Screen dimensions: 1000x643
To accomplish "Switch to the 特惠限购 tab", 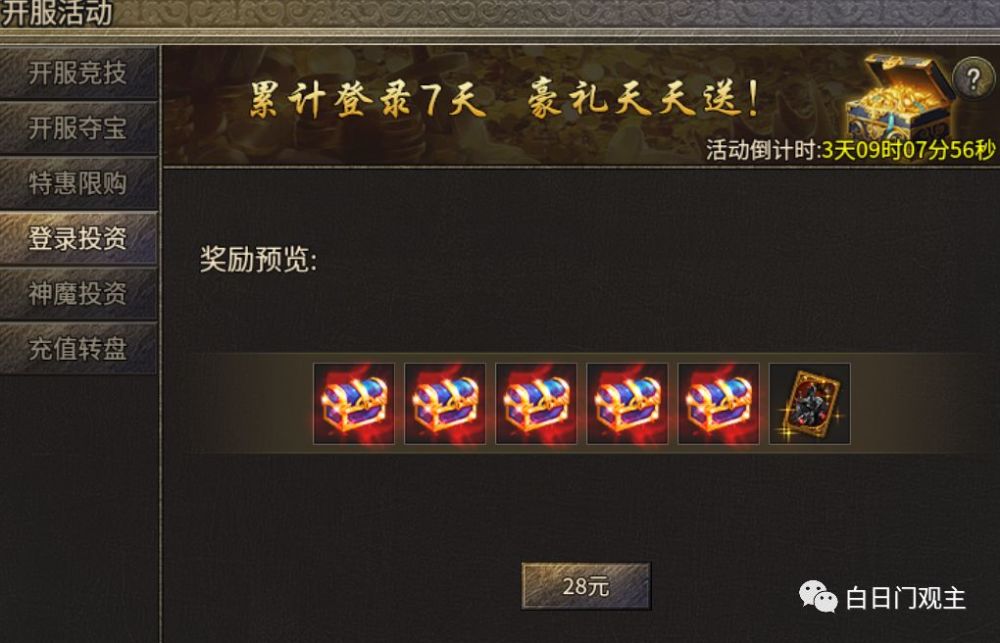I will (78, 184).
